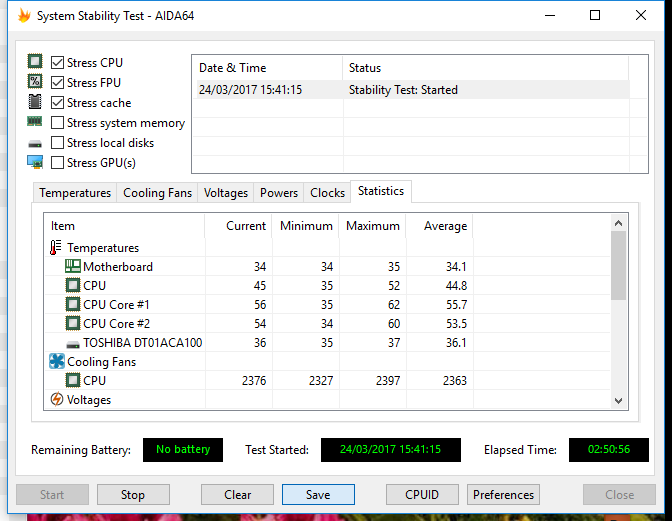Click the Motherboard row icon
This screenshot has height=521, width=672.
coord(73,266)
